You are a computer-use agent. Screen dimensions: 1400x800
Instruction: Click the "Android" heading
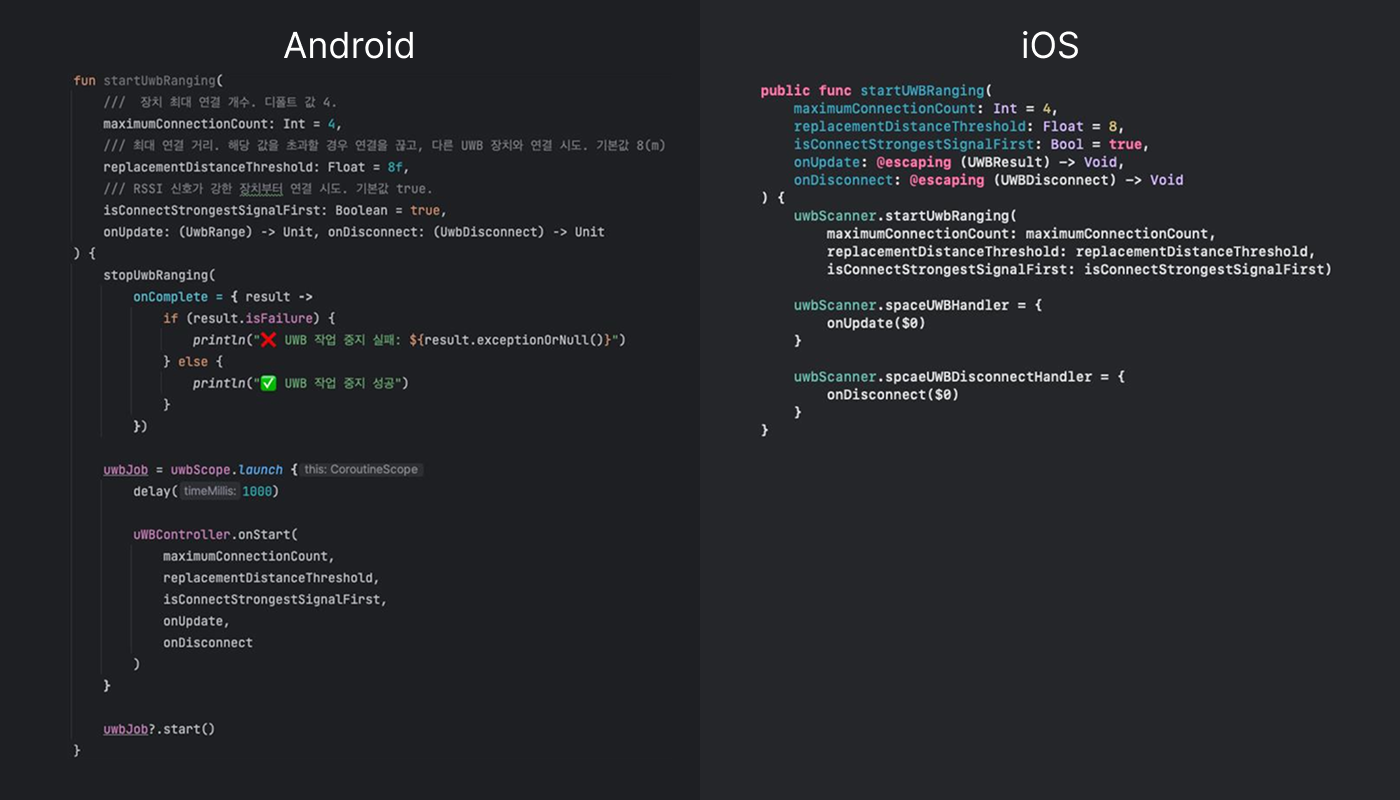pyautogui.click(x=349, y=45)
